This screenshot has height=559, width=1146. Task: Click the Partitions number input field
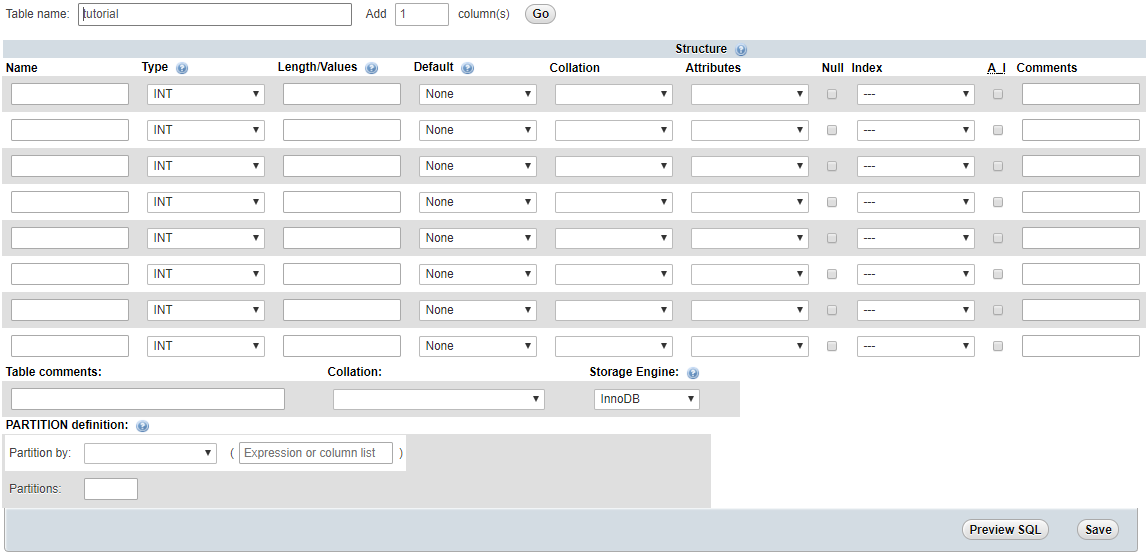coord(111,489)
